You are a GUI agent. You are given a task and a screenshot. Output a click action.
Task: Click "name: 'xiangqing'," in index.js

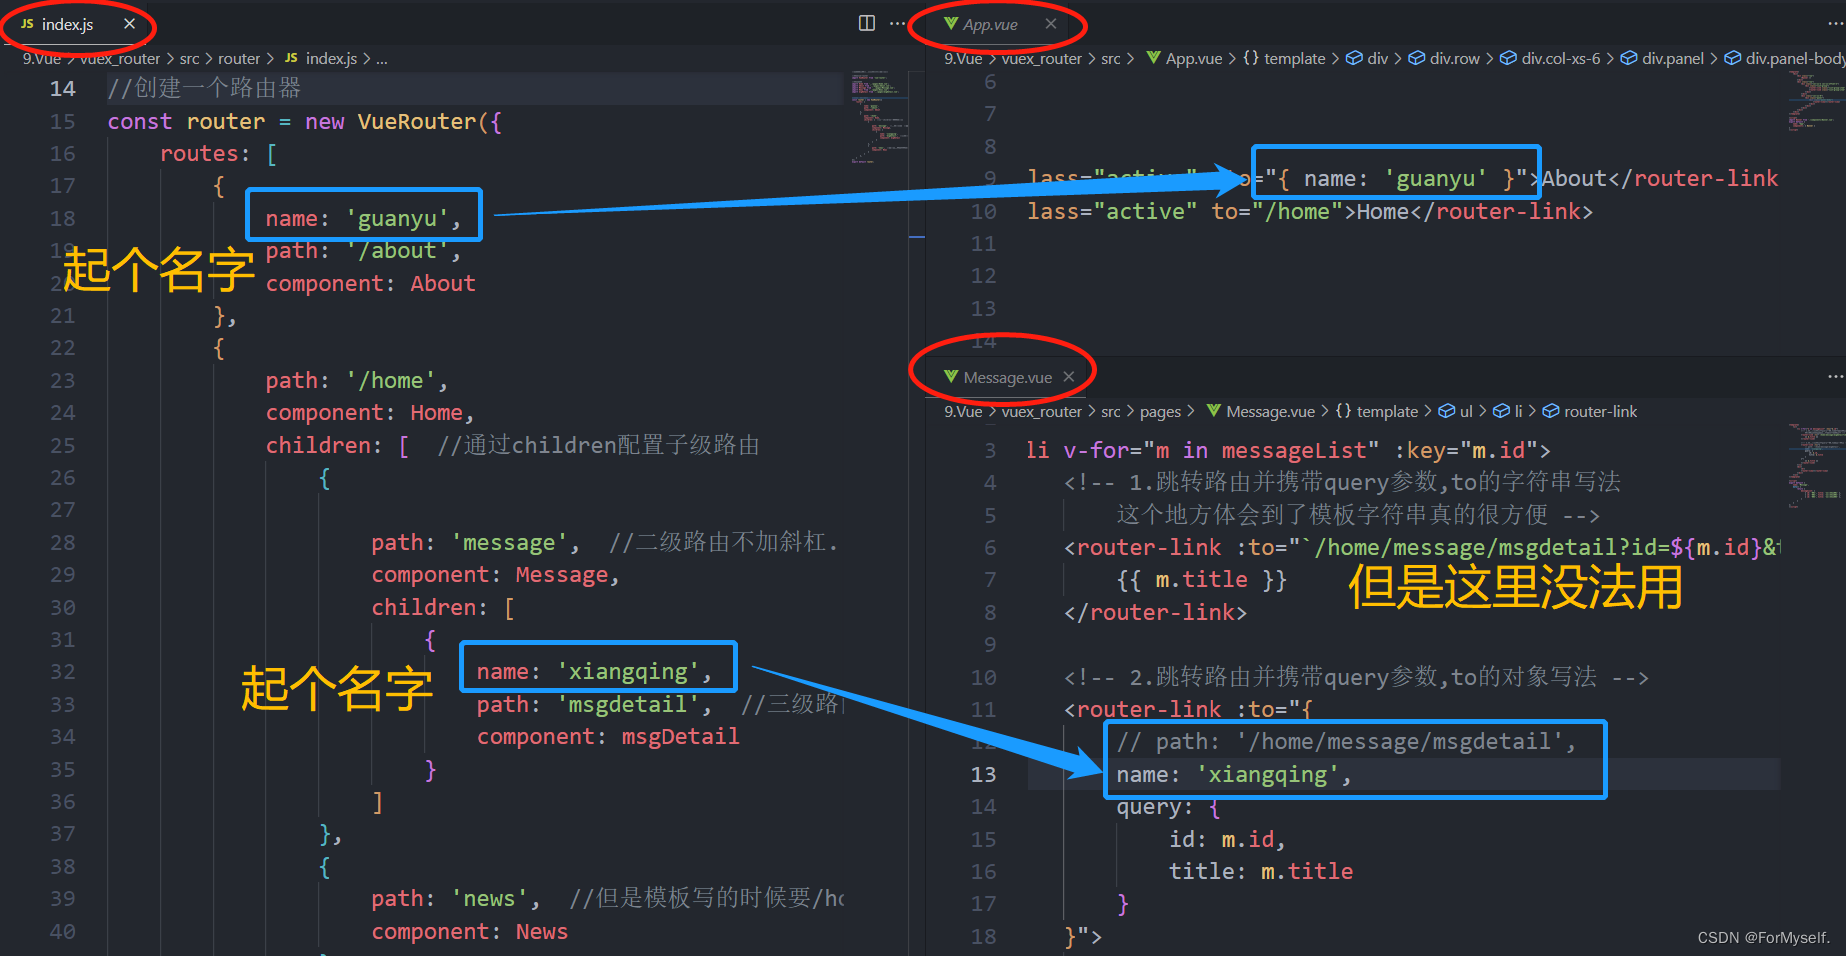[x=595, y=672]
